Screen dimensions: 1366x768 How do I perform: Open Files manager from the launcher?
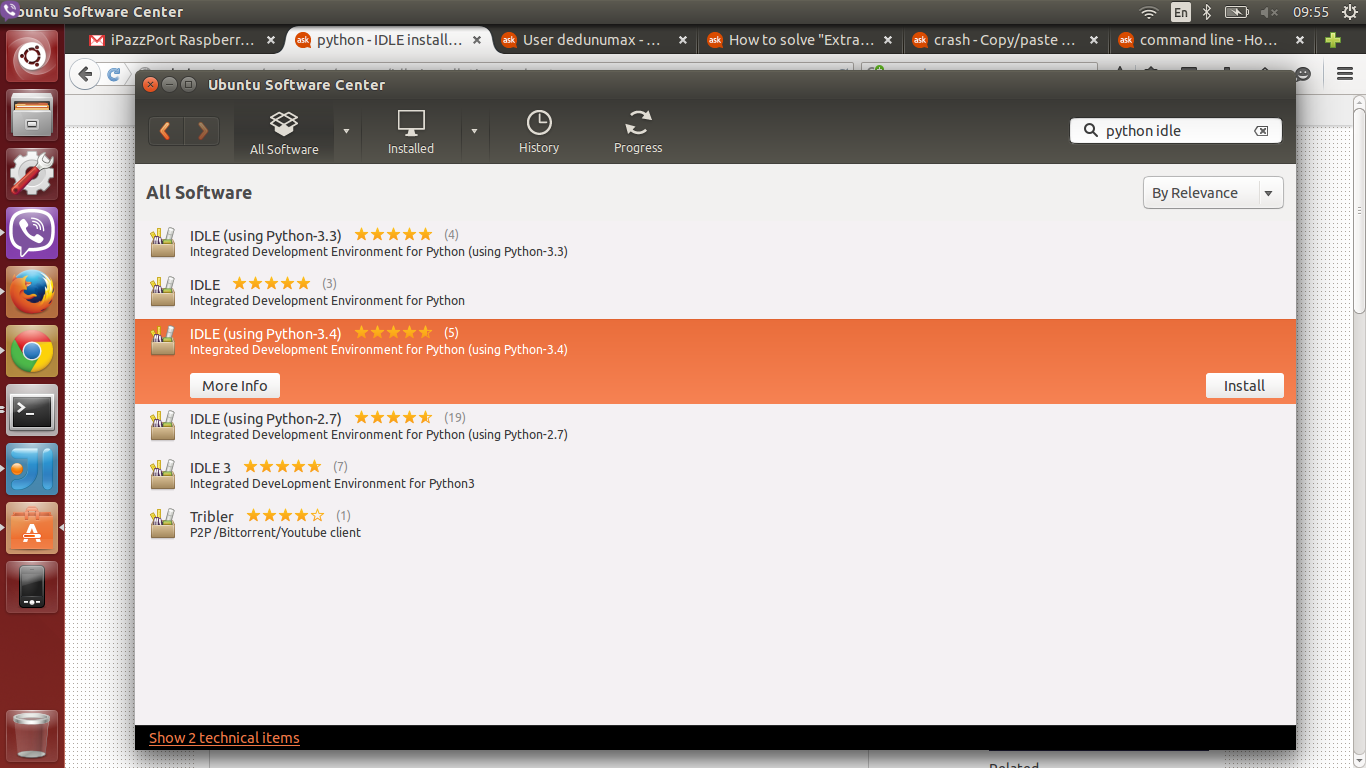(32, 115)
